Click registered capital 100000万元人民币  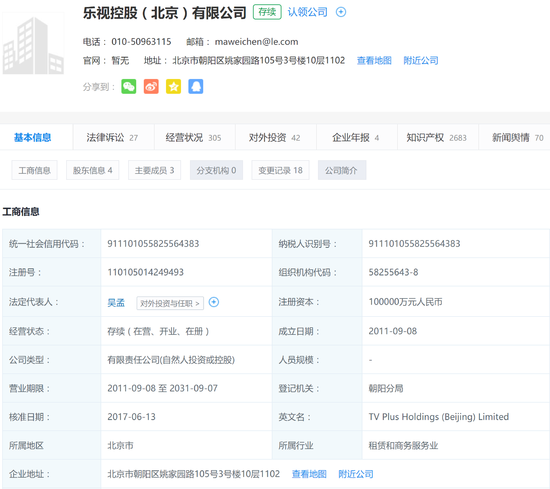coord(405,302)
